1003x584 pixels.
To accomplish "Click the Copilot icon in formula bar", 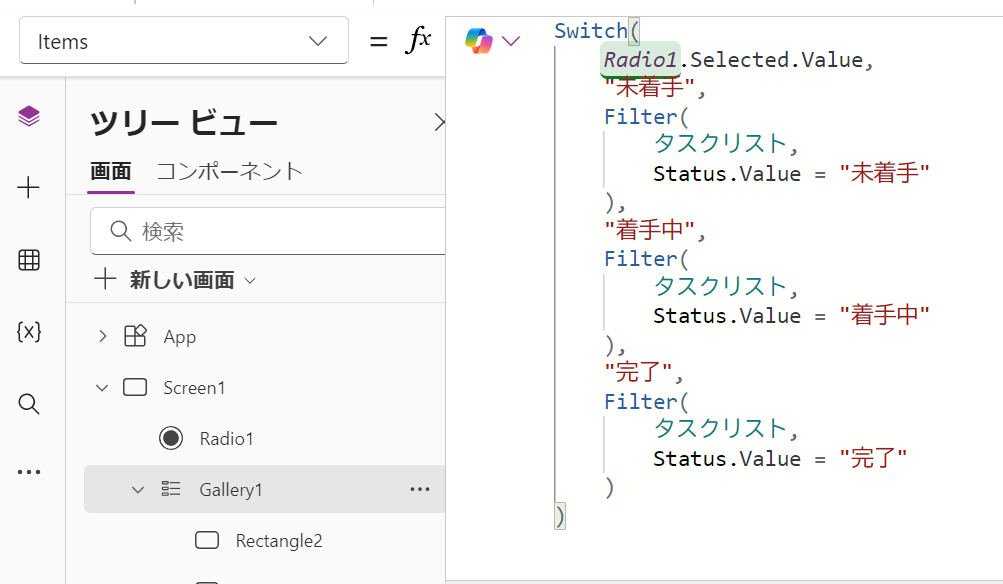I will (x=479, y=41).
